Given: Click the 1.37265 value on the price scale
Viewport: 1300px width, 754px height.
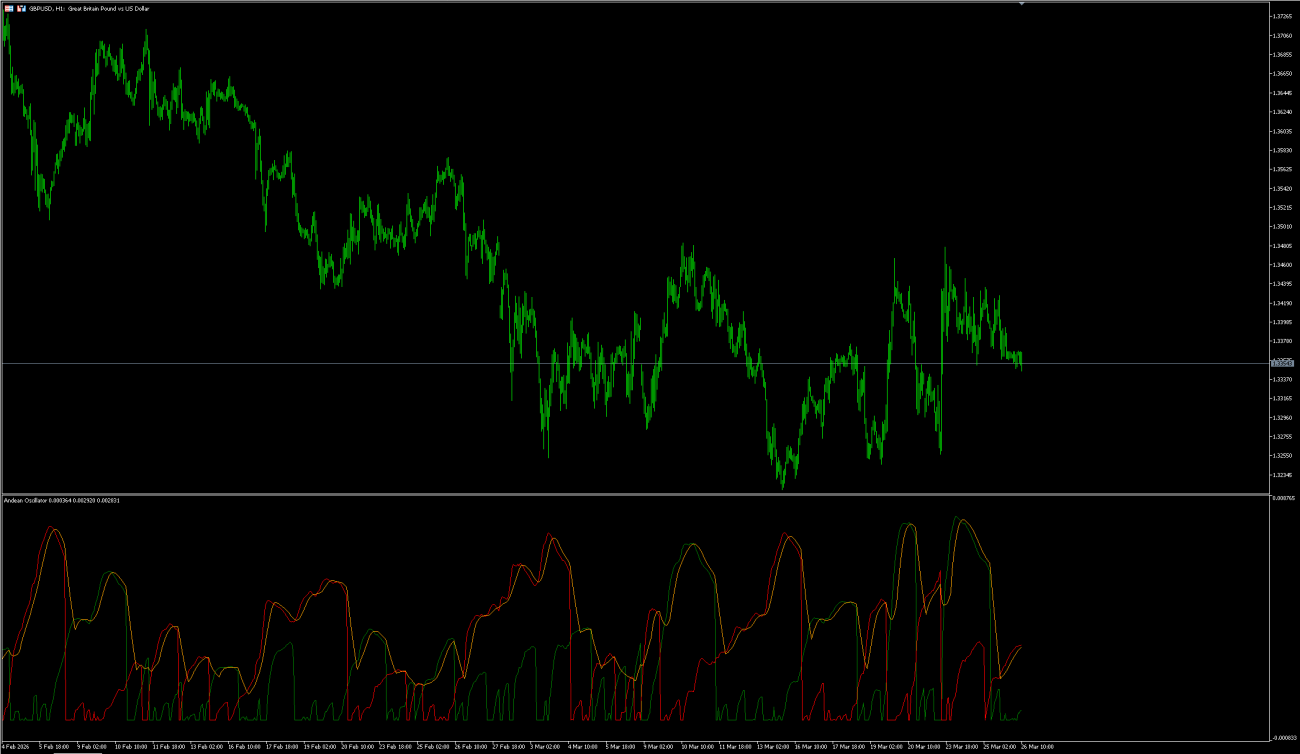Looking at the screenshot, I should (x=1283, y=16).
